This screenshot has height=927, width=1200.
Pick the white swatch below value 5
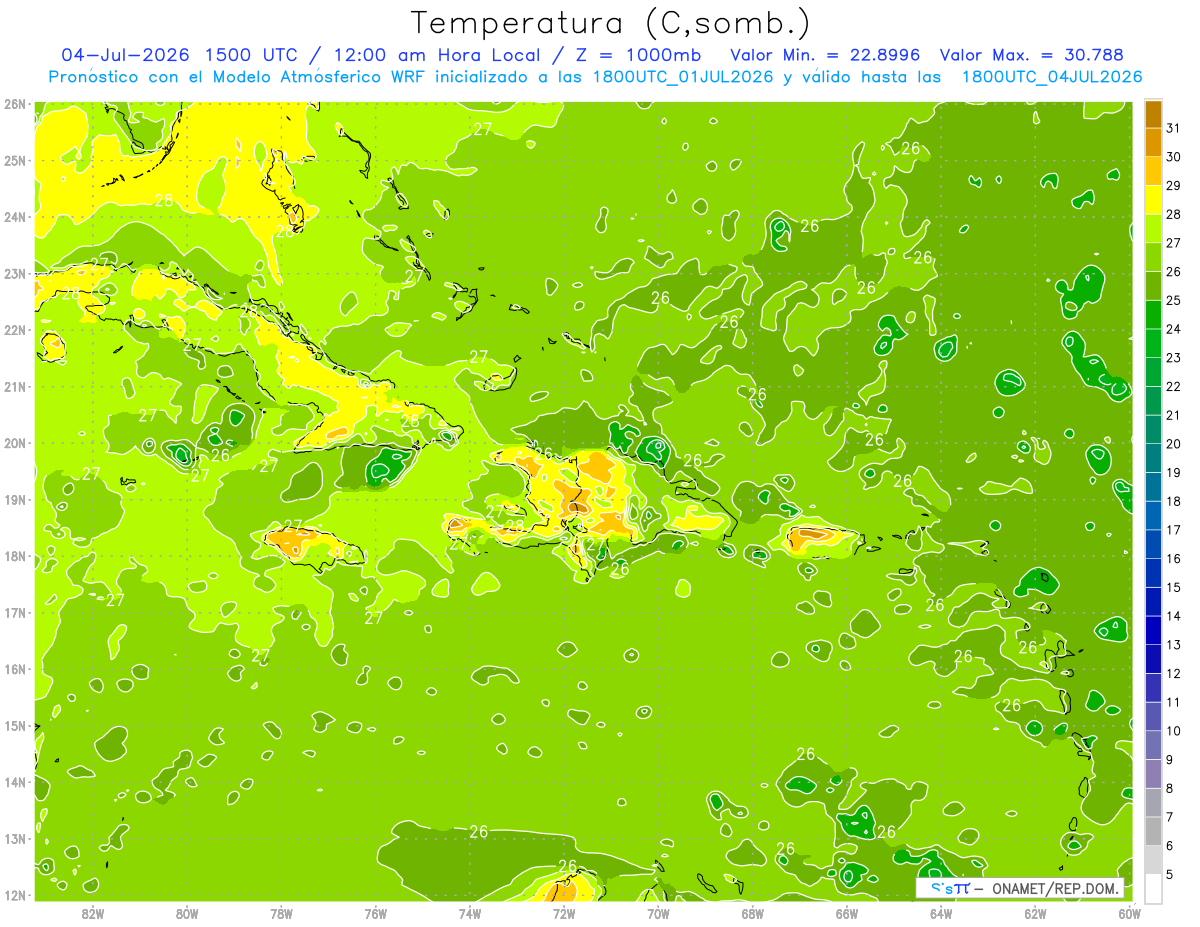click(1153, 887)
